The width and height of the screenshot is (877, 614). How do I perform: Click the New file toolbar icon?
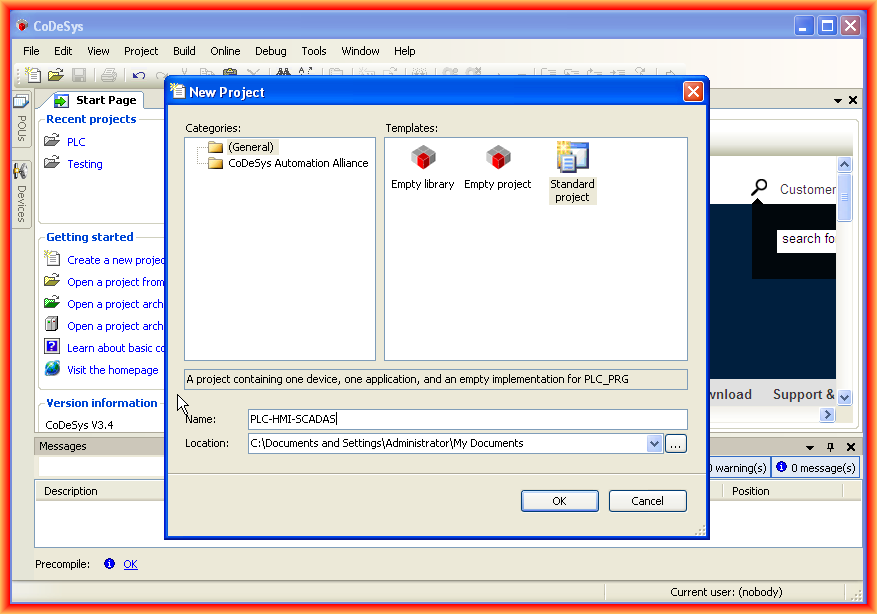click(34, 75)
